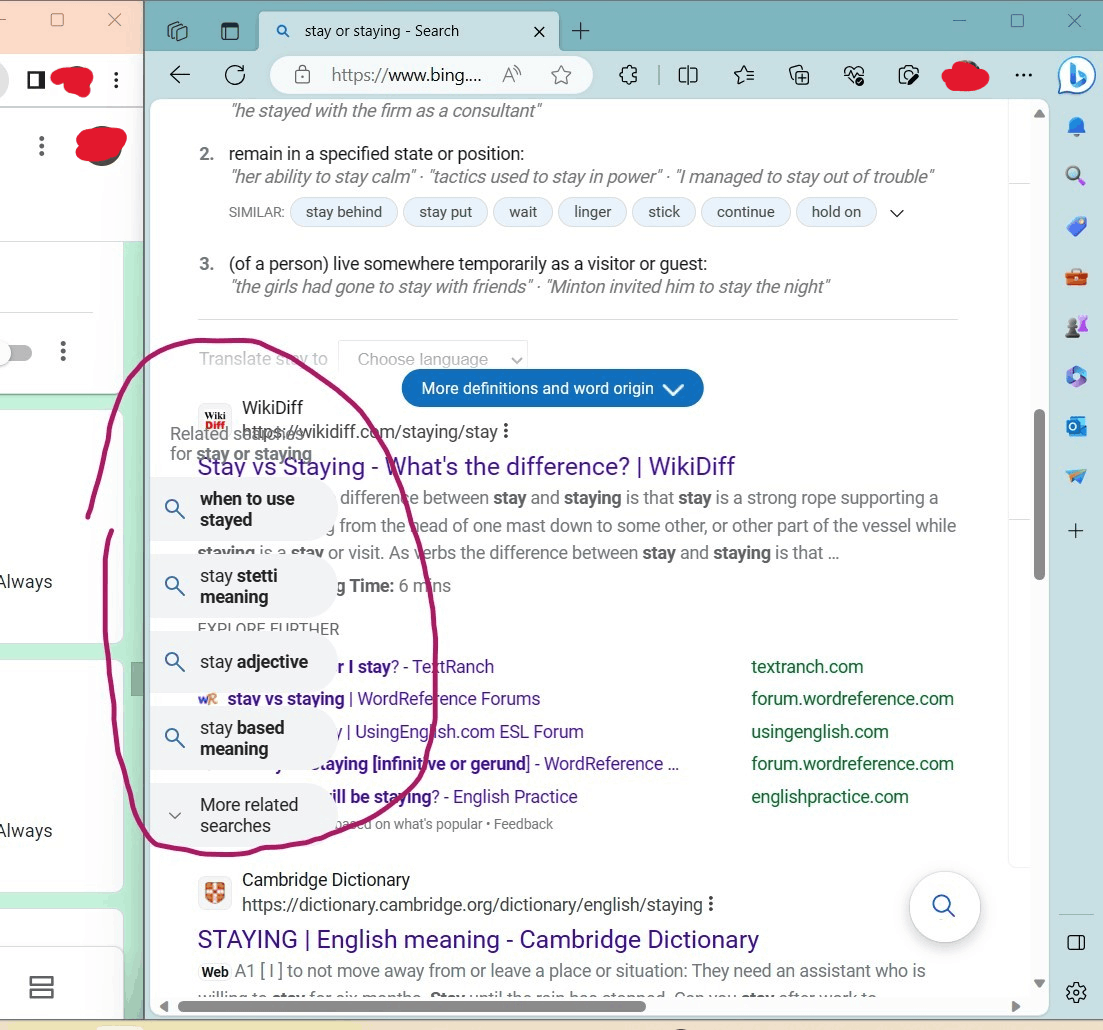Image resolution: width=1103 pixels, height=1030 pixels.
Task: Click the vertical scrollbar thumb
Action: point(1039,495)
